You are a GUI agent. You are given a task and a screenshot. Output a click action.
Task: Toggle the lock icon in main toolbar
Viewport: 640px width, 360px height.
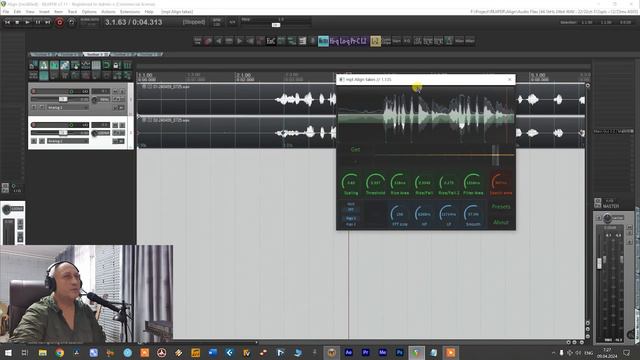[116, 65]
